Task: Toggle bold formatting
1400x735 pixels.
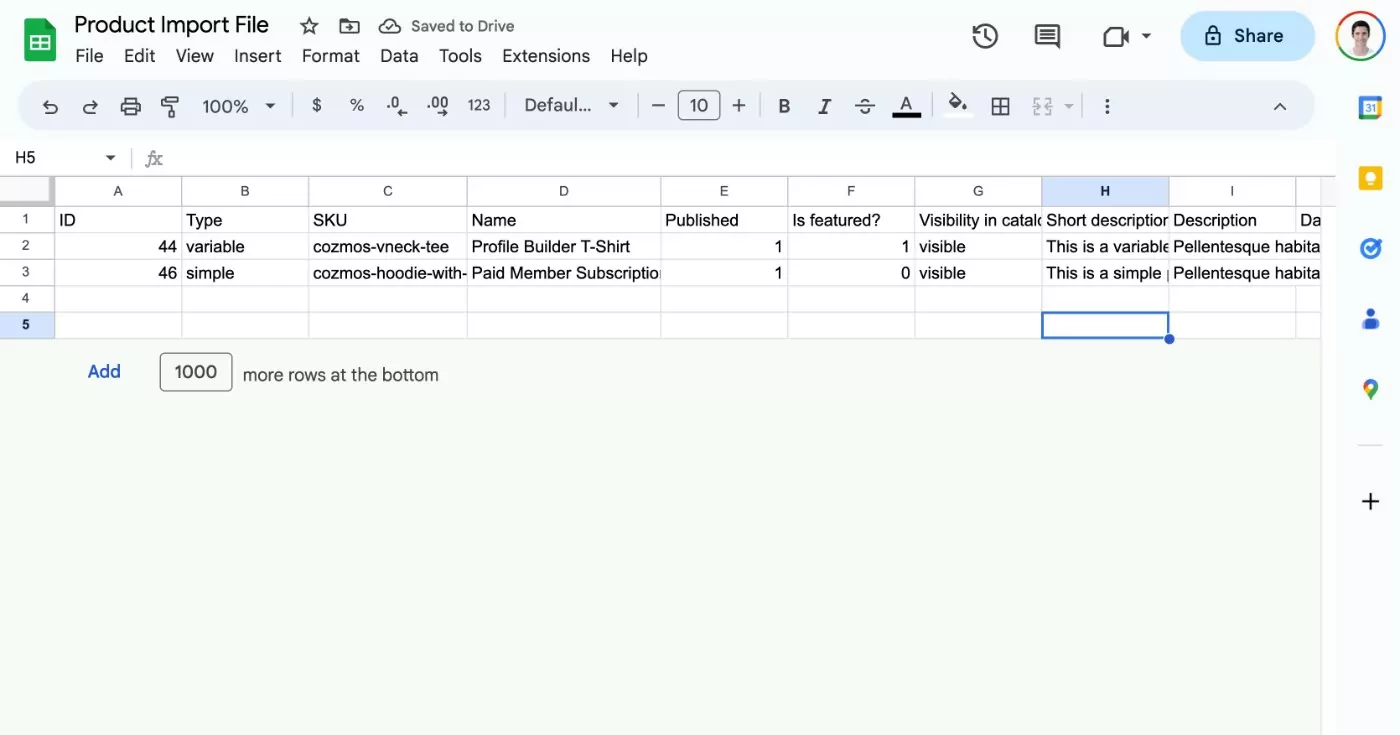Action: (x=784, y=106)
